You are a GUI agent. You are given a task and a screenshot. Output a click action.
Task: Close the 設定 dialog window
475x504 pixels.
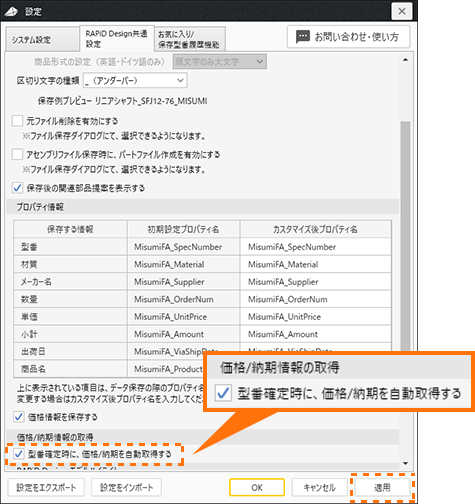[402, 11]
